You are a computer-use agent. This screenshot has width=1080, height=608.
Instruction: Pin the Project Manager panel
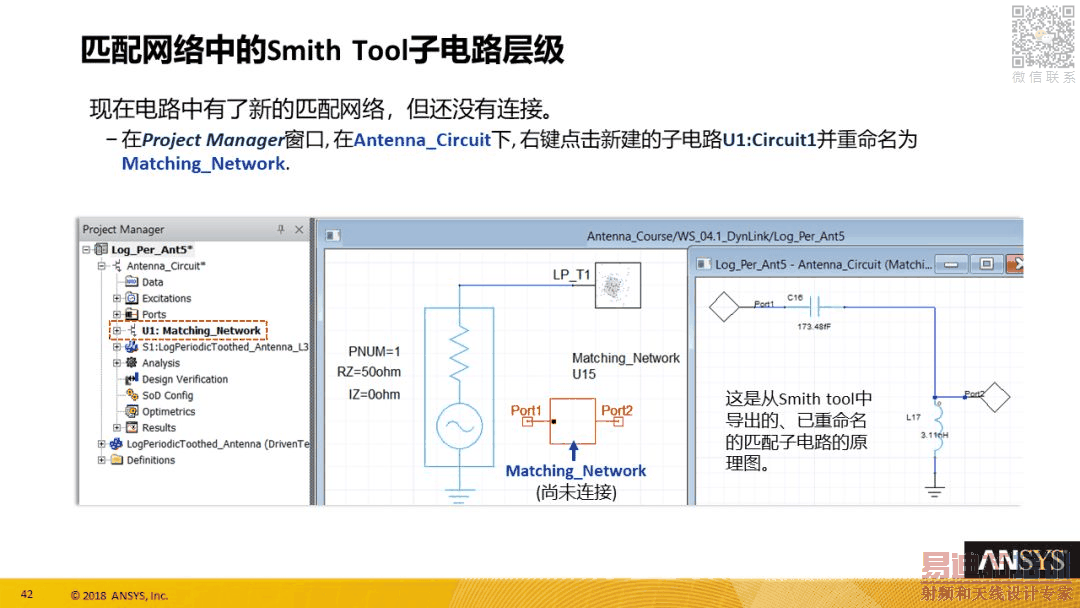(x=280, y=229)
